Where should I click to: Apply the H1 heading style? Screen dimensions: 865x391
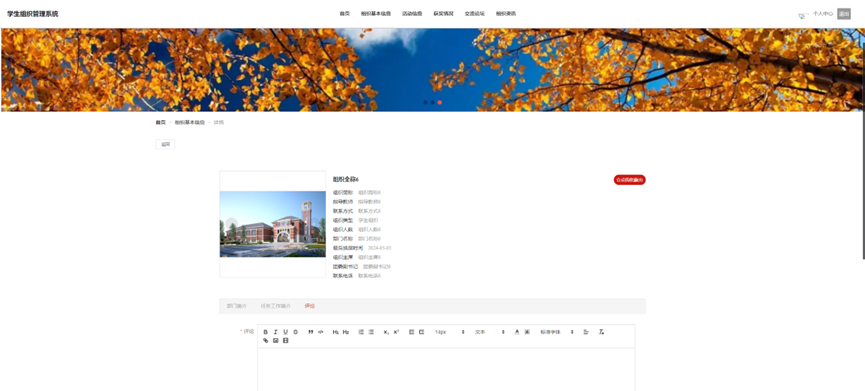point(335,332)
